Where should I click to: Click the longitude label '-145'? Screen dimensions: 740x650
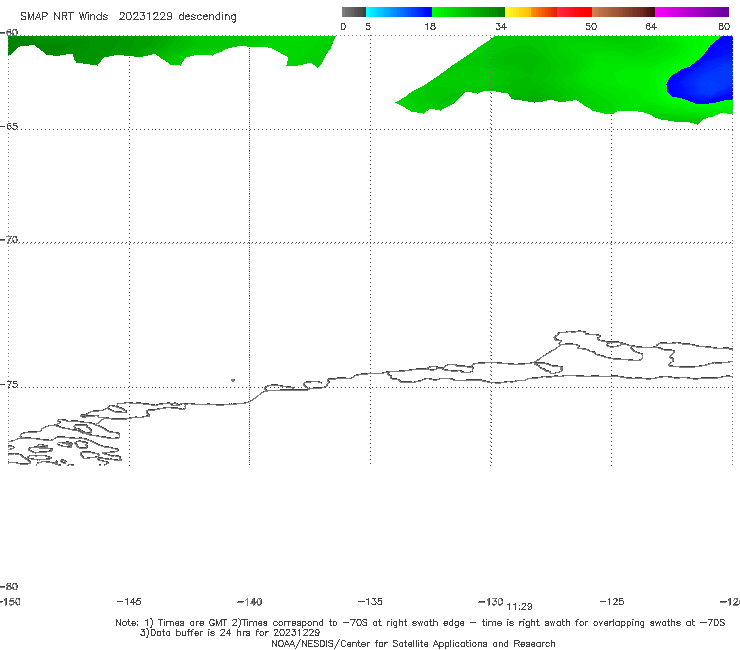[x=129, y=602]
